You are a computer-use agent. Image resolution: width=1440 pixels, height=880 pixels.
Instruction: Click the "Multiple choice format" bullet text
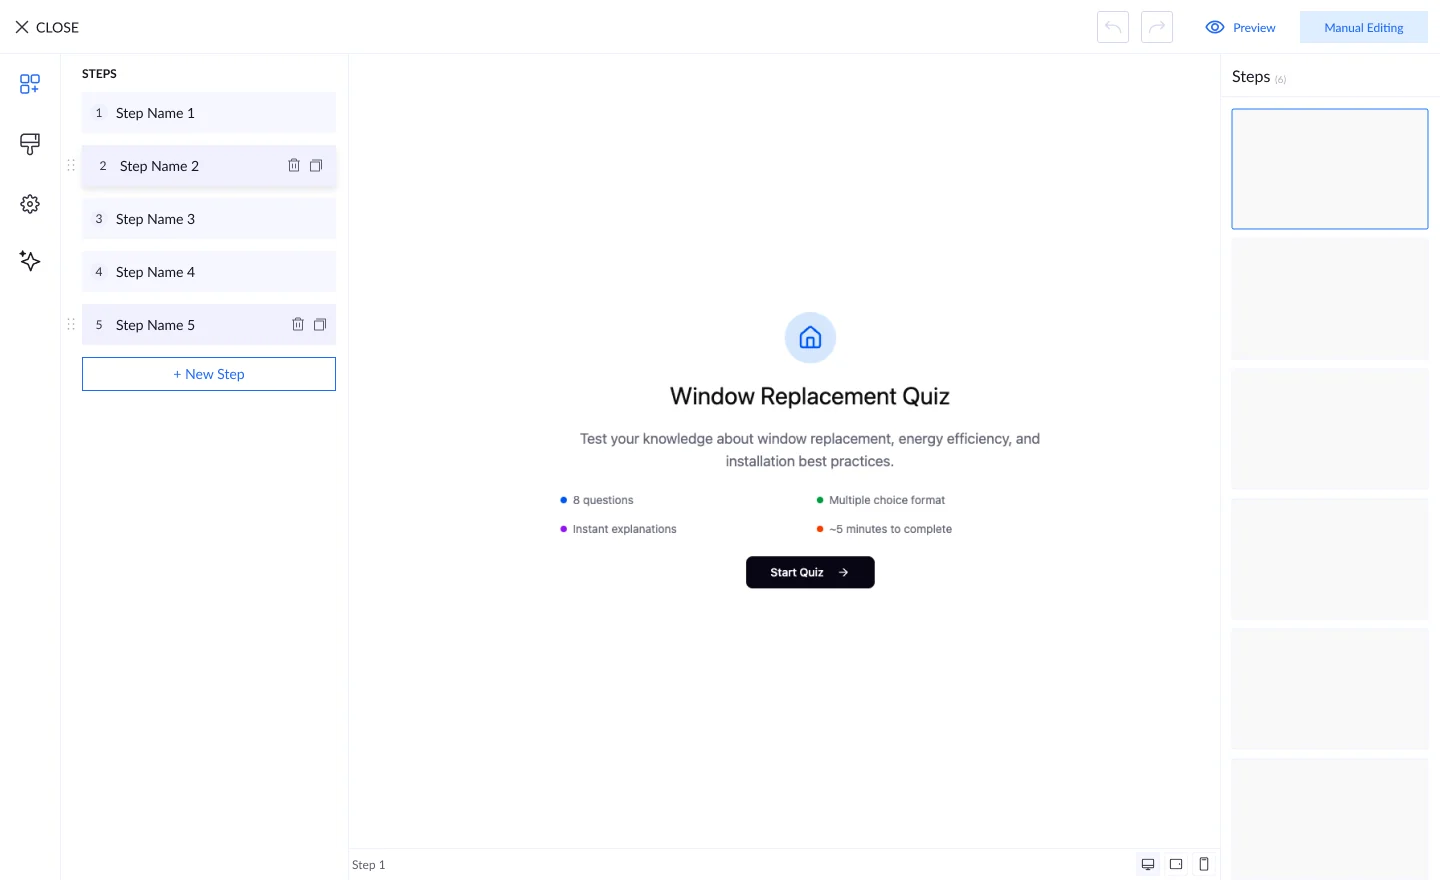(887, 500)
